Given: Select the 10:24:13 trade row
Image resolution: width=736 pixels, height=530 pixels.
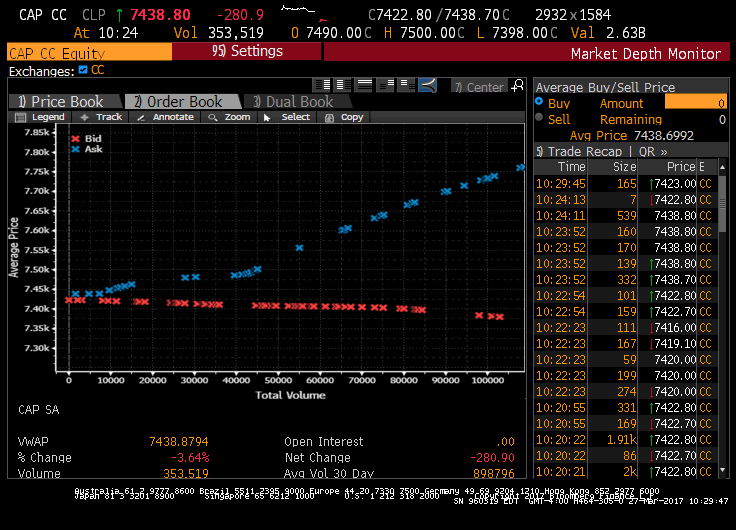Looking at the screenshot, I should click(626, 200).
